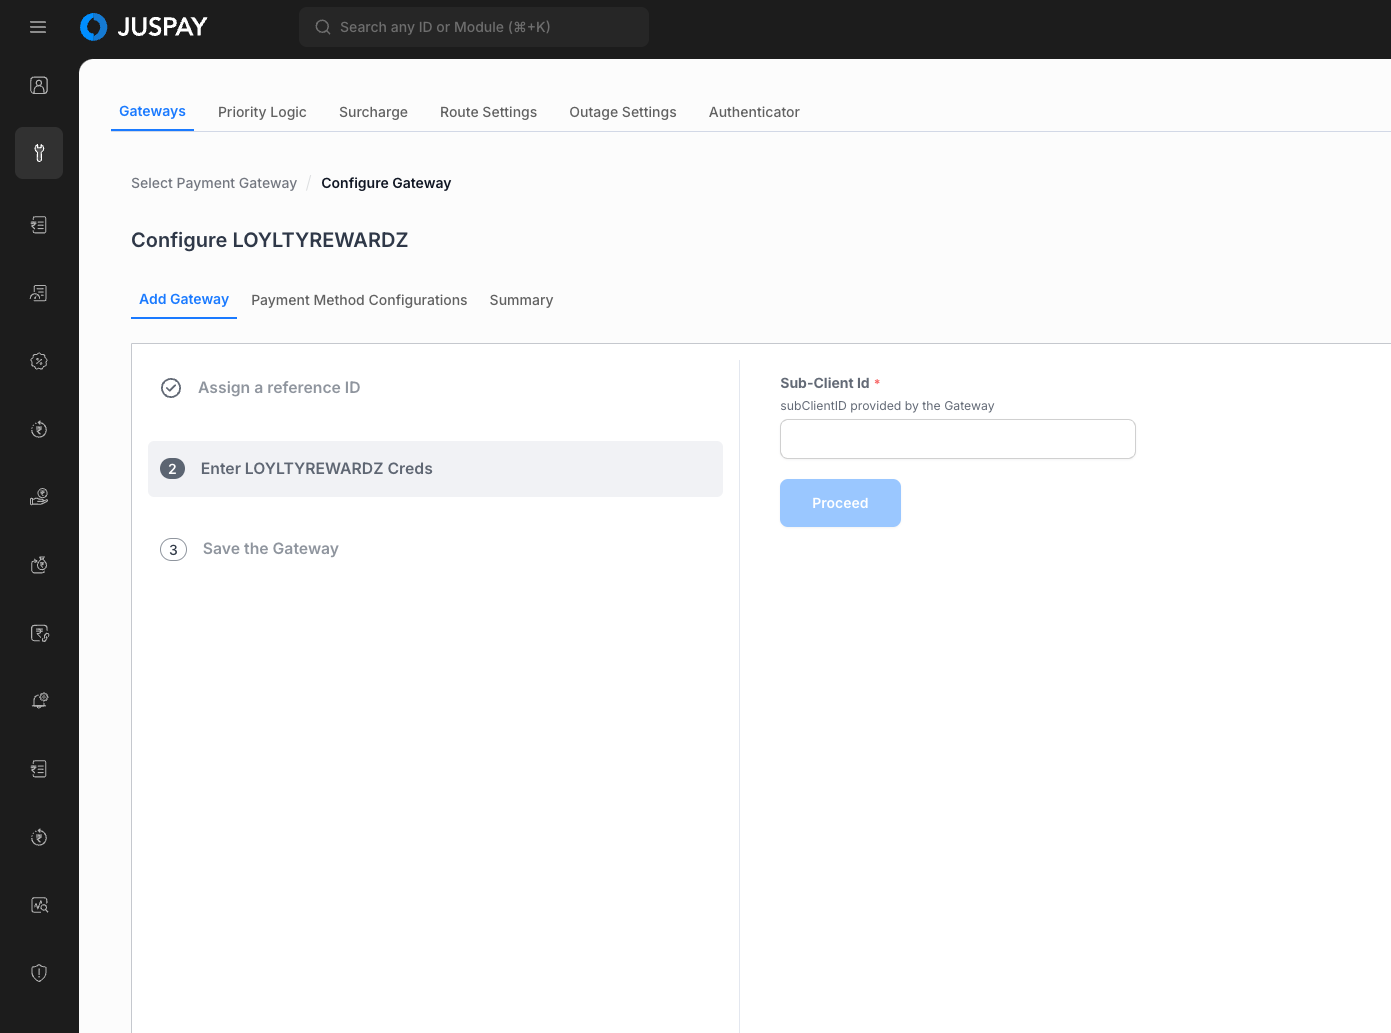Click the shield alert sidebar icon
The image size is (1391, 1033).
pos(39,973)
